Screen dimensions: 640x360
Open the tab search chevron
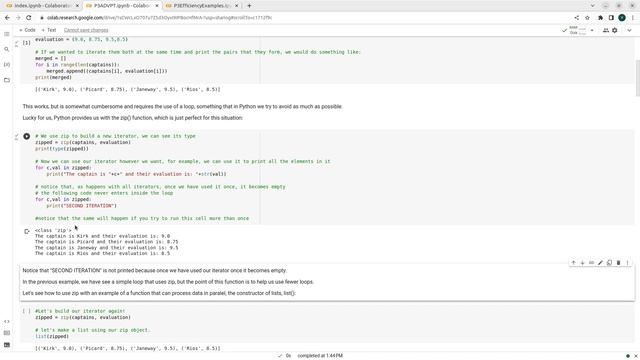(x=593, y=6)
